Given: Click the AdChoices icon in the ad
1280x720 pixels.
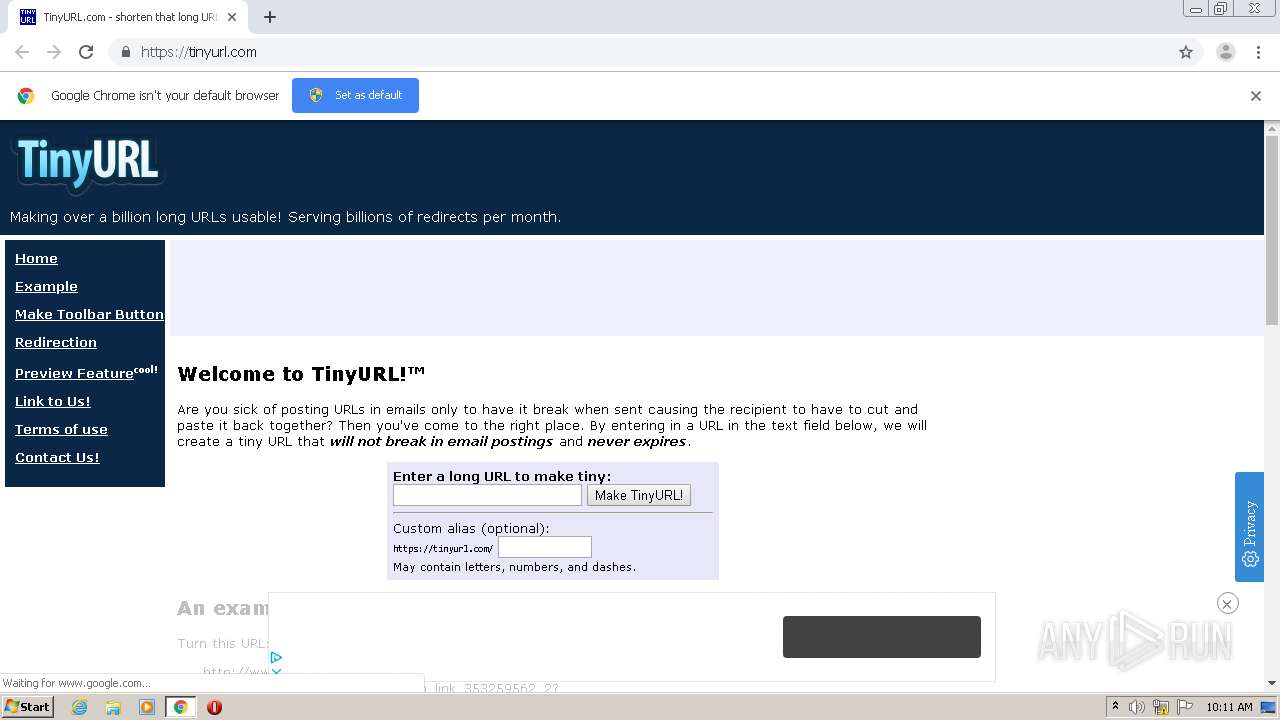Looking at the screenshot, I should click(276, 657).
